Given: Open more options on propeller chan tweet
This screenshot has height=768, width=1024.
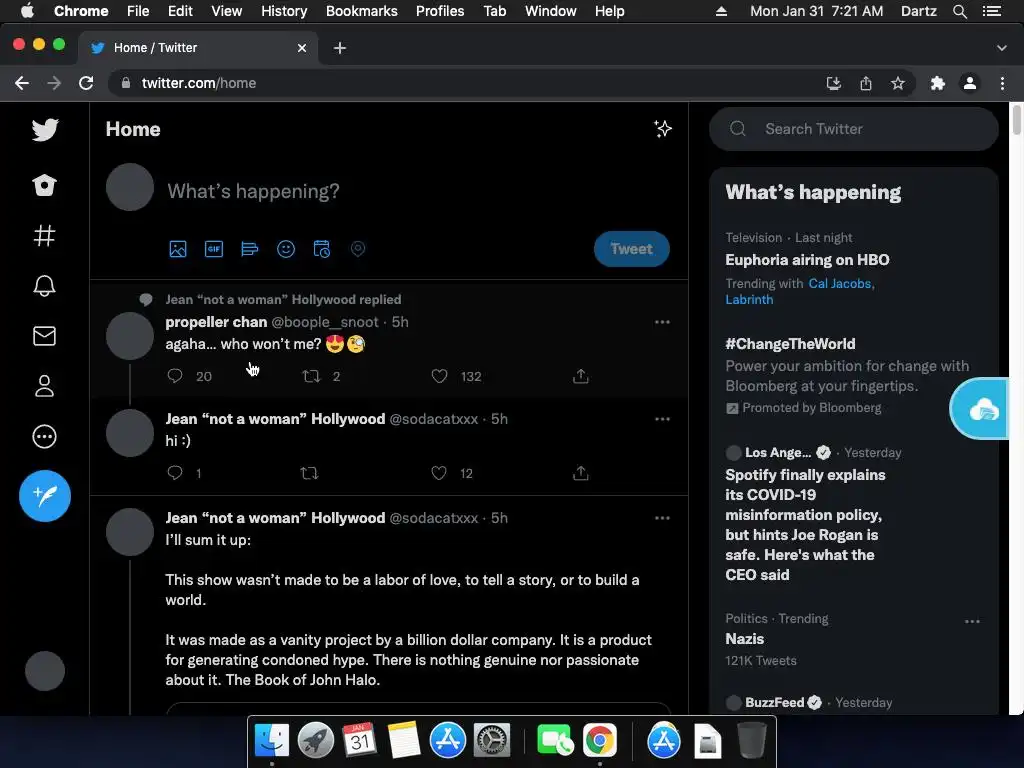Looking at the screenshot, I should pos(662,322).
